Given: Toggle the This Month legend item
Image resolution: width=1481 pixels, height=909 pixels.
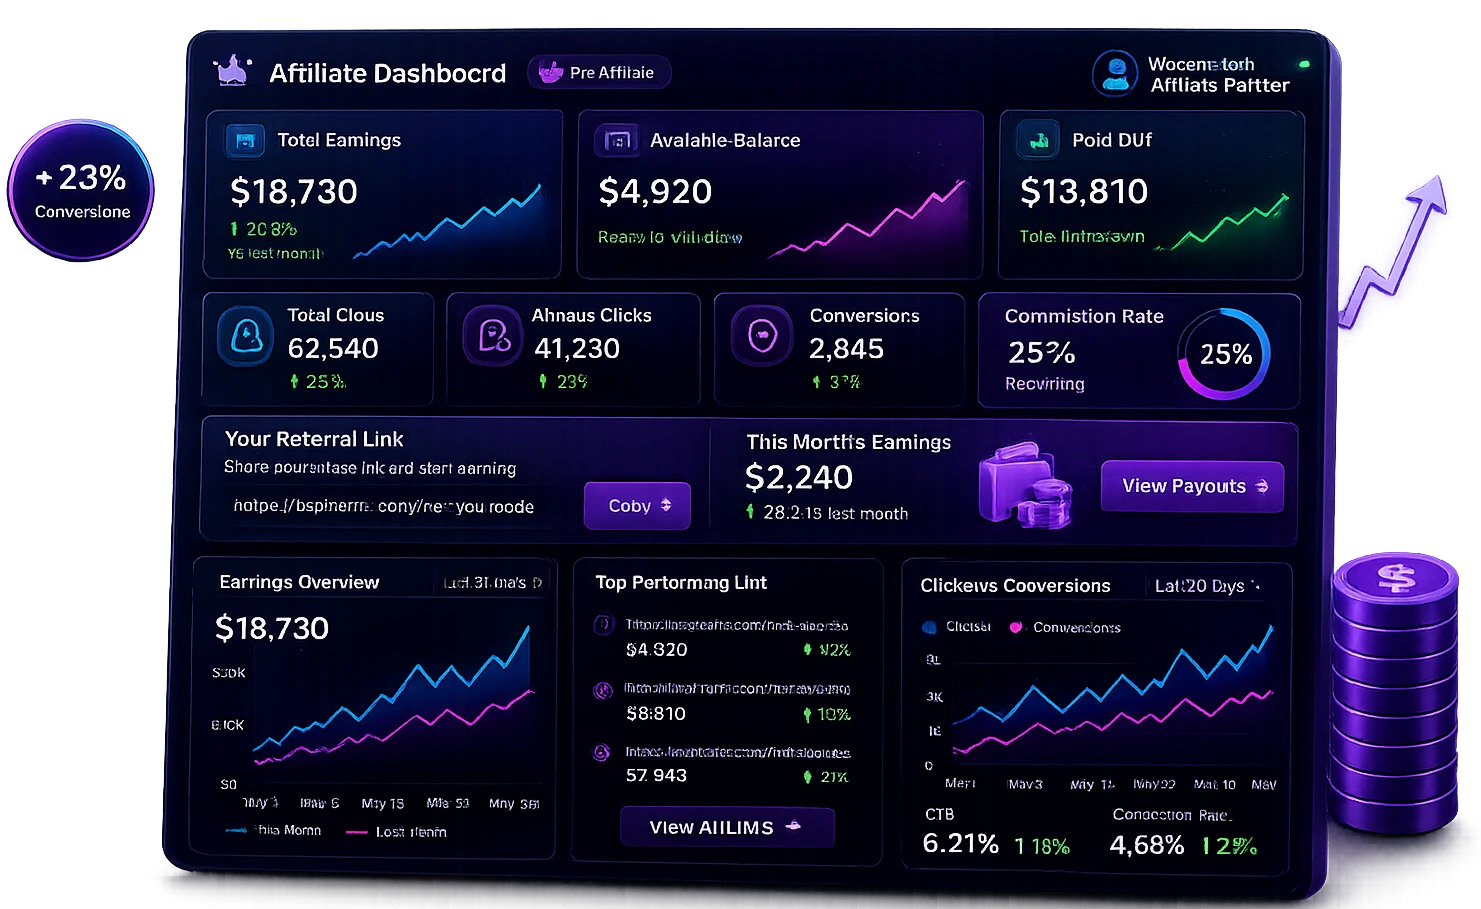Looking at the screenshot, I should coord(274,830).
